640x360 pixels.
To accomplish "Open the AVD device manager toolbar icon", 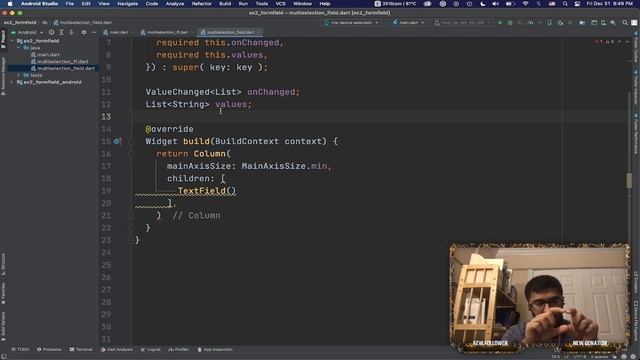I will (603, 23).
